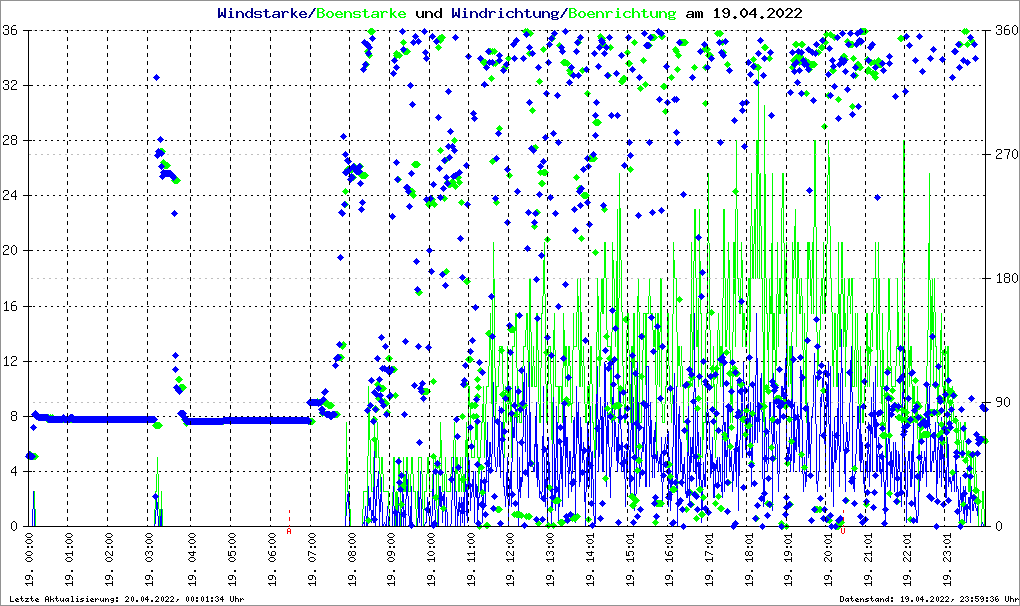Select the "19. 03:01" time axis label
Viewport: 1020px width, 606px height.
point(152,560)
